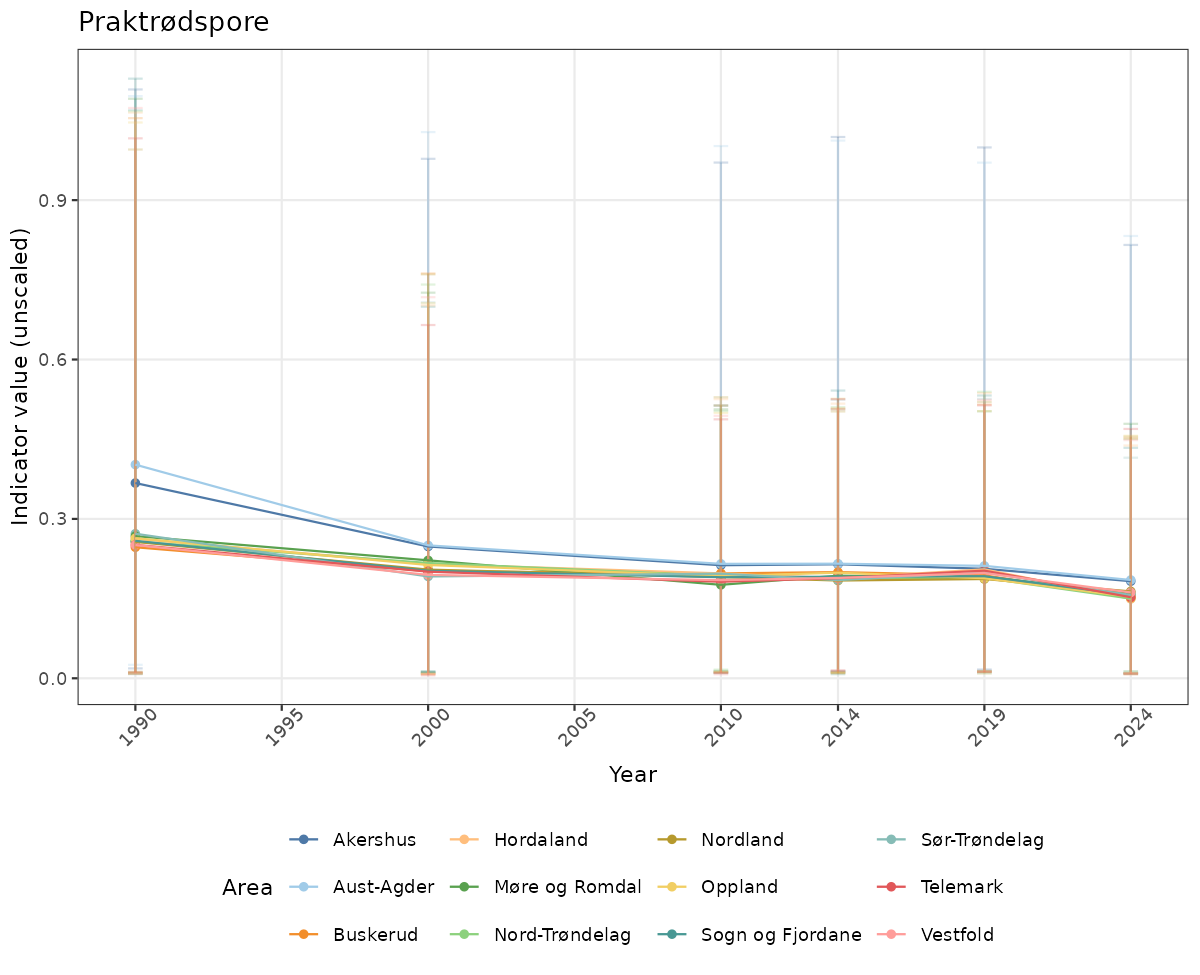
Task: Pick the Nord-Trøndelag legend swatch
Action: point(465,935)
